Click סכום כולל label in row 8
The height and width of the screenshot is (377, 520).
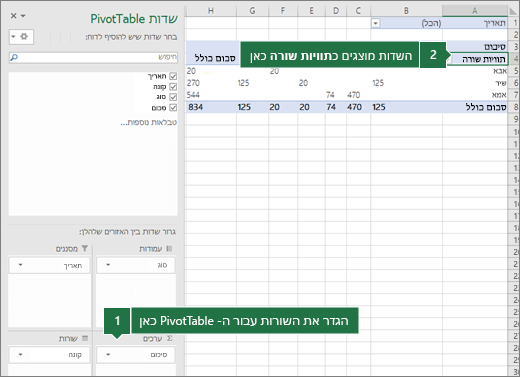[x=486, y=107]
